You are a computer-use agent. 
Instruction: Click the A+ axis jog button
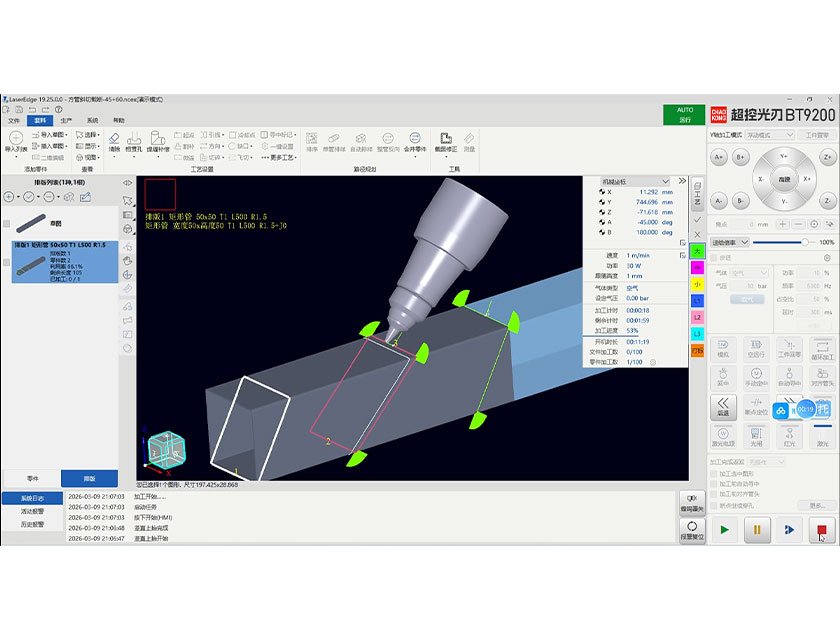tap(718, 157)
